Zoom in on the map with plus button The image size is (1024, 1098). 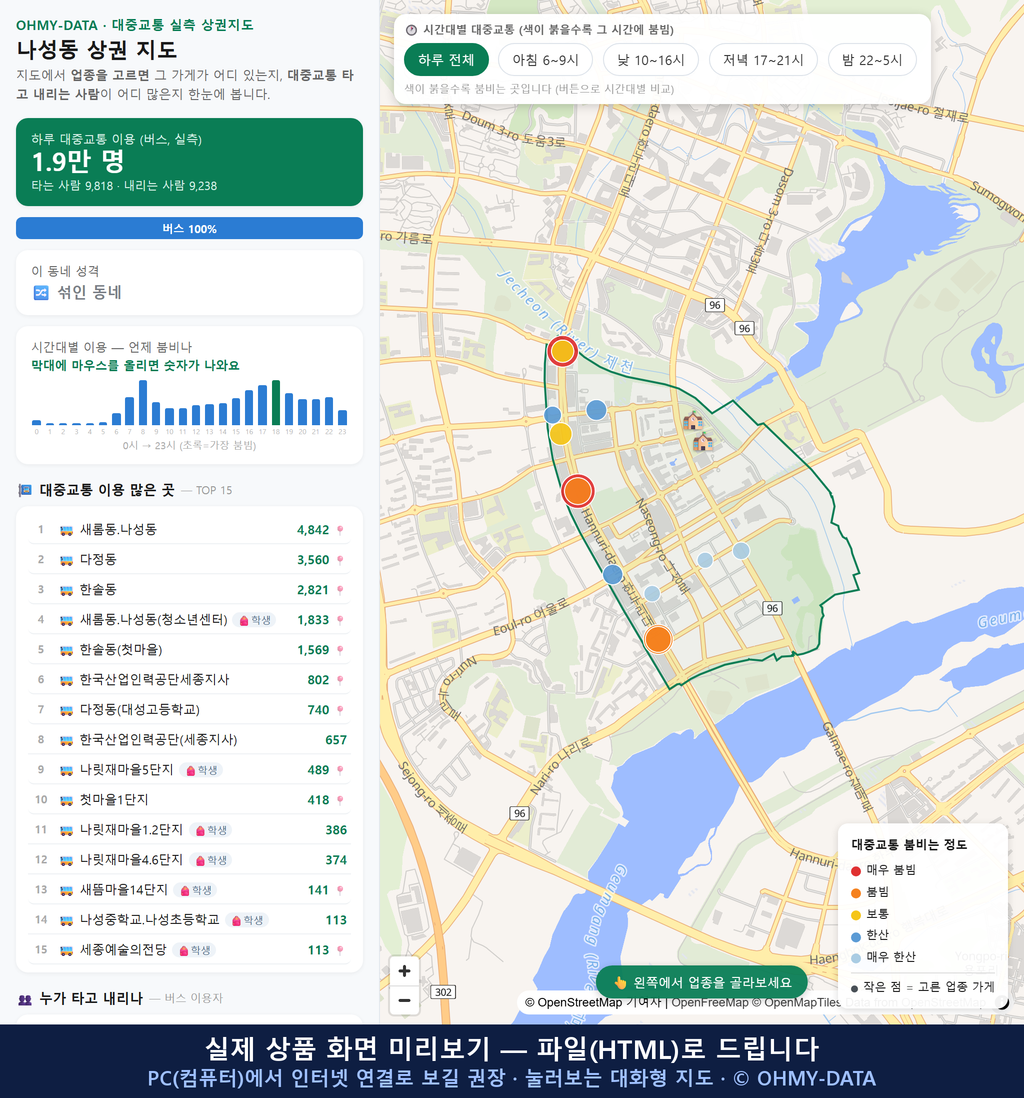point(404,971)
